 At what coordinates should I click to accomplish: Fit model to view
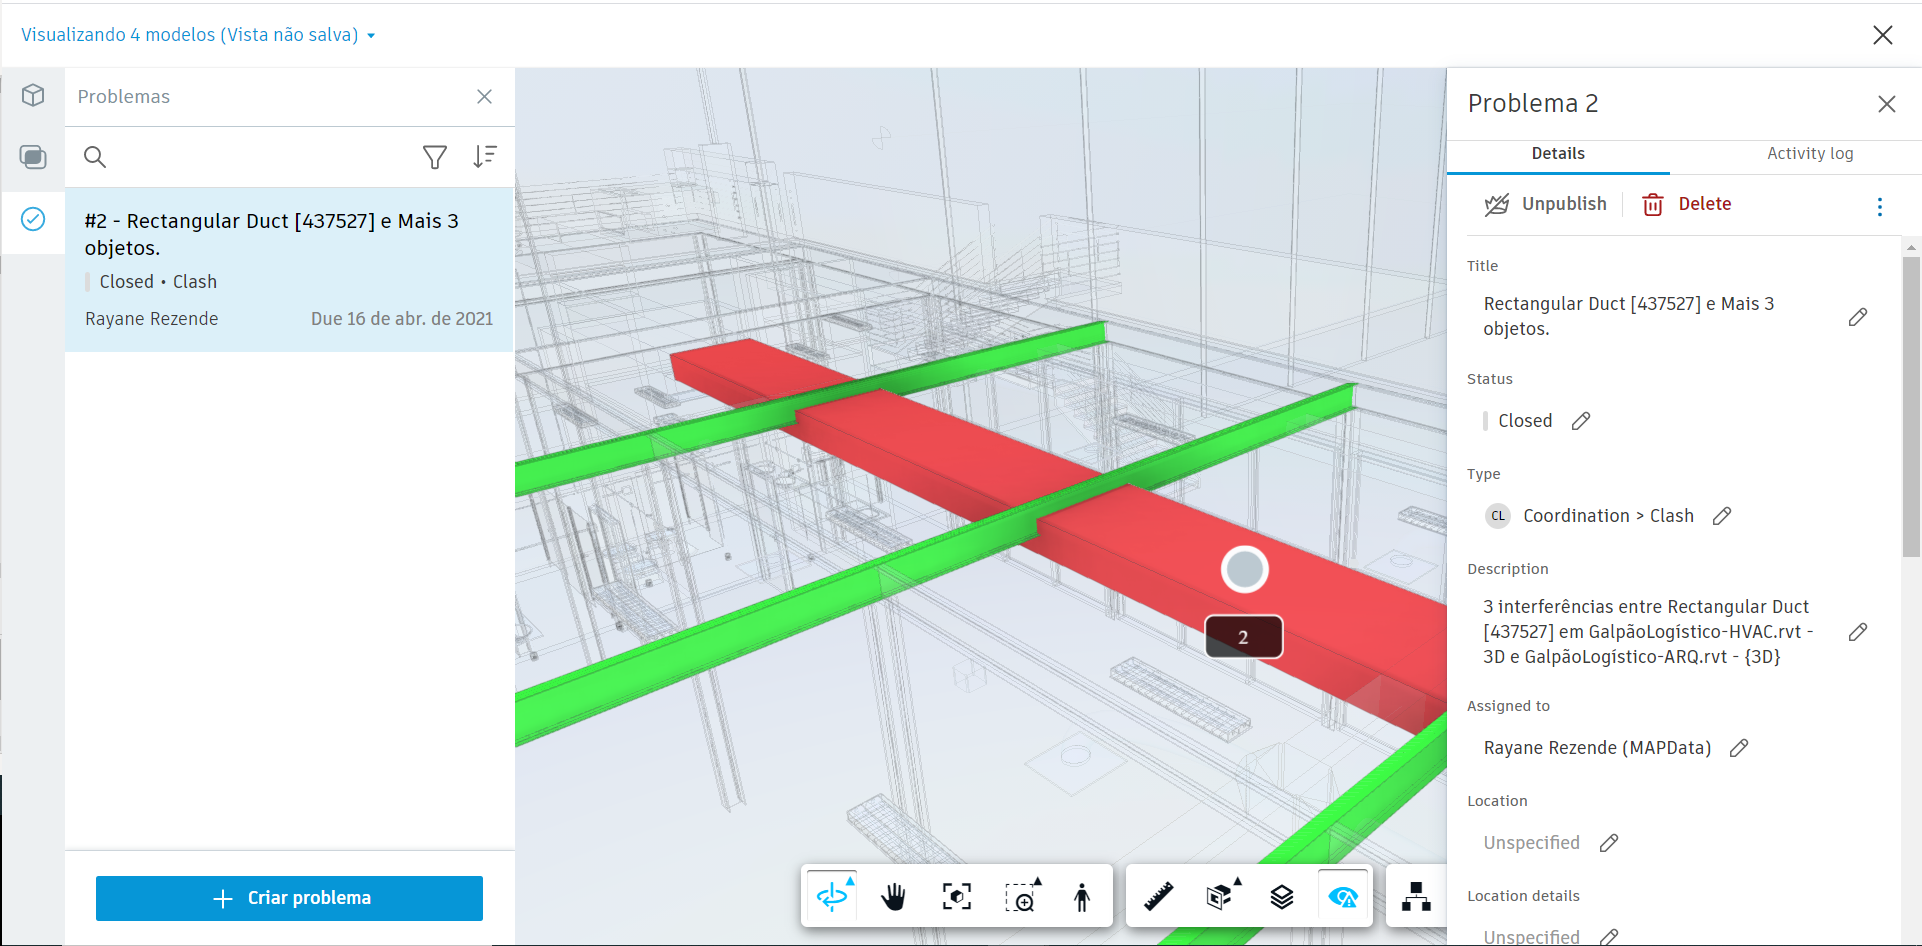click(957, 896)
